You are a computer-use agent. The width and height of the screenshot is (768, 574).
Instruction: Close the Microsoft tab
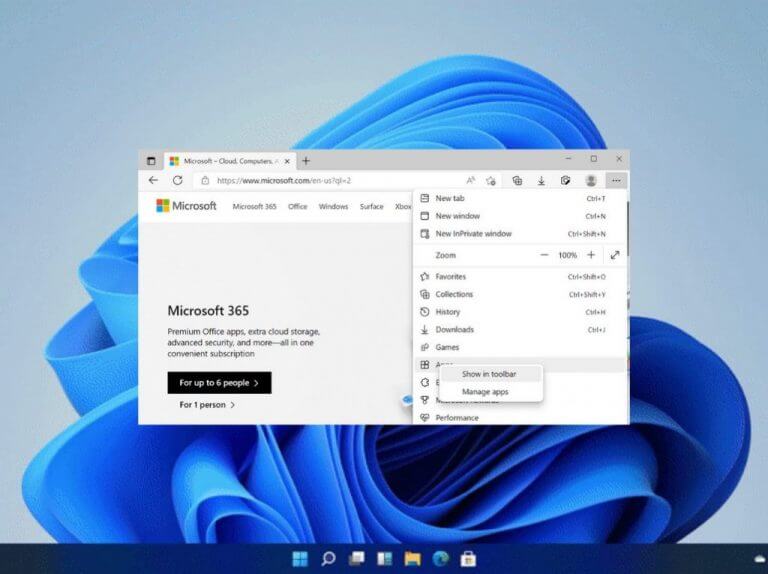[x=287, y=161]
